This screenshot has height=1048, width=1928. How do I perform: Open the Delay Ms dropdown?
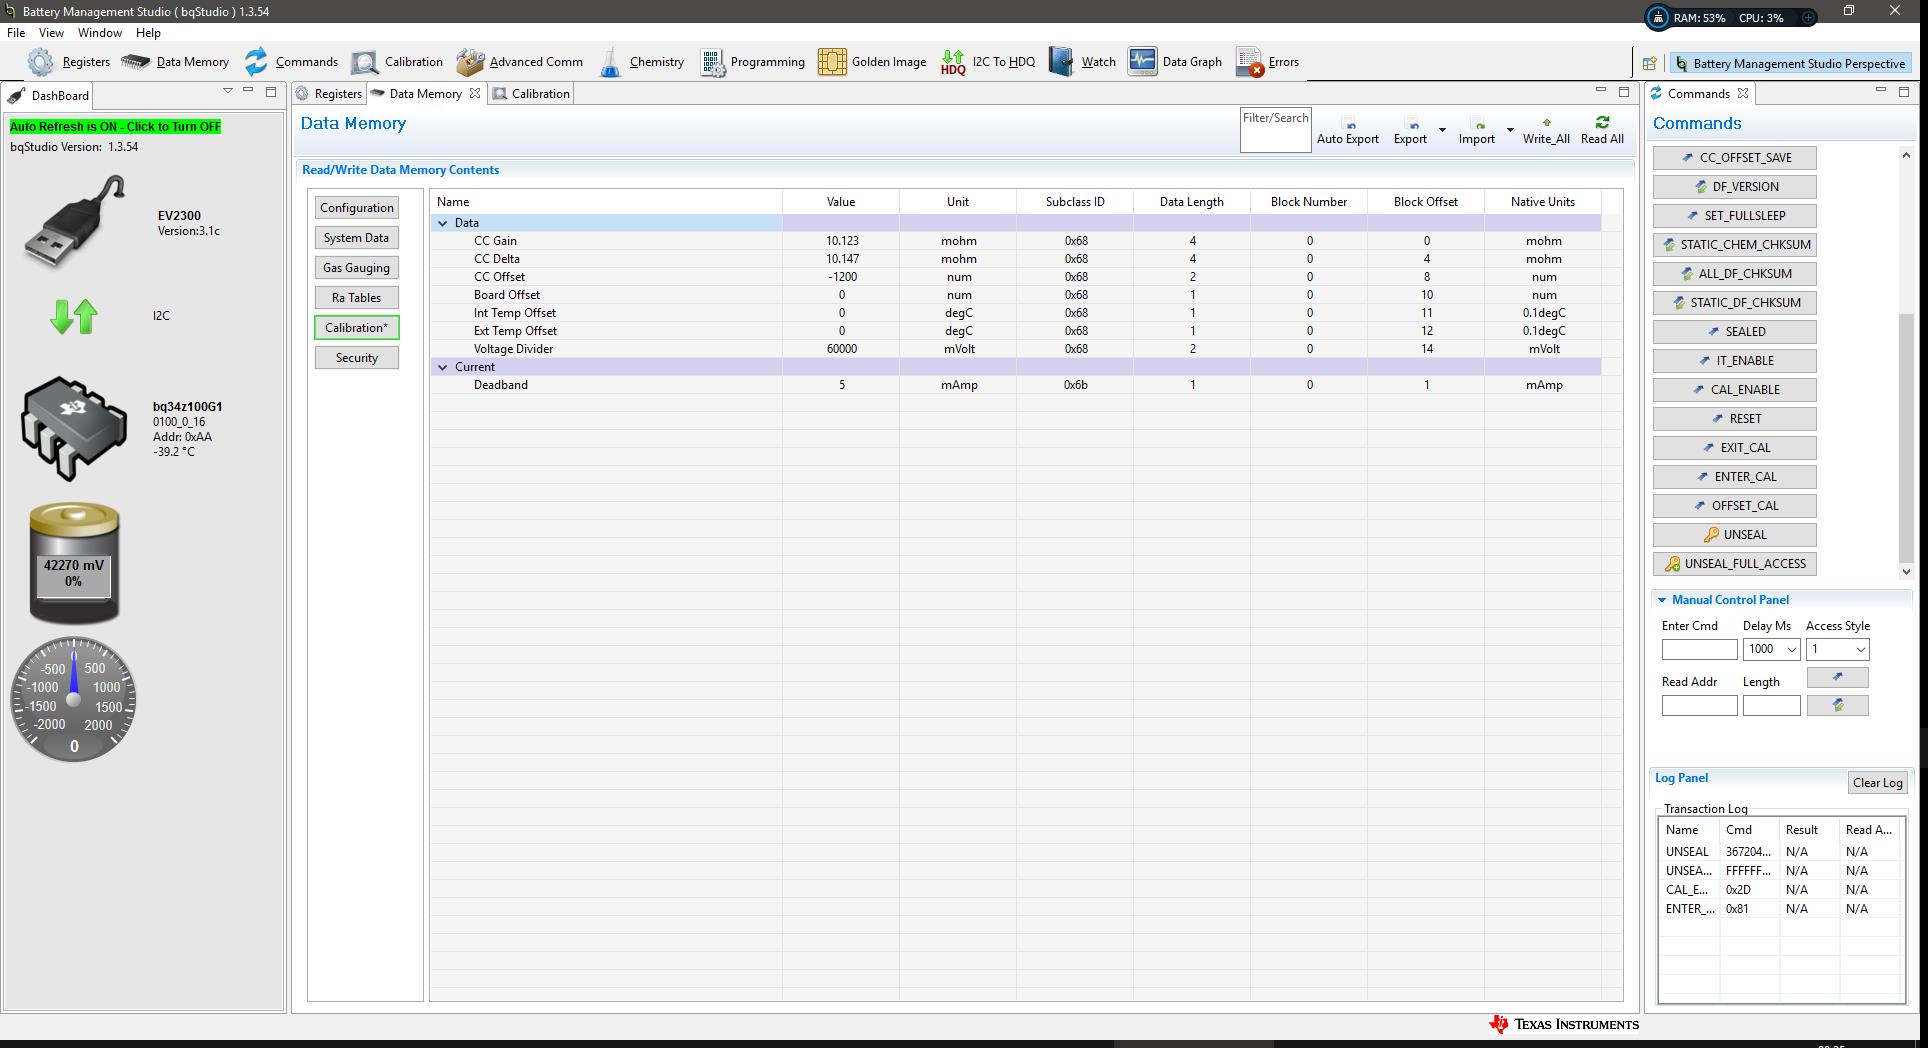[x=1791, y=649]
